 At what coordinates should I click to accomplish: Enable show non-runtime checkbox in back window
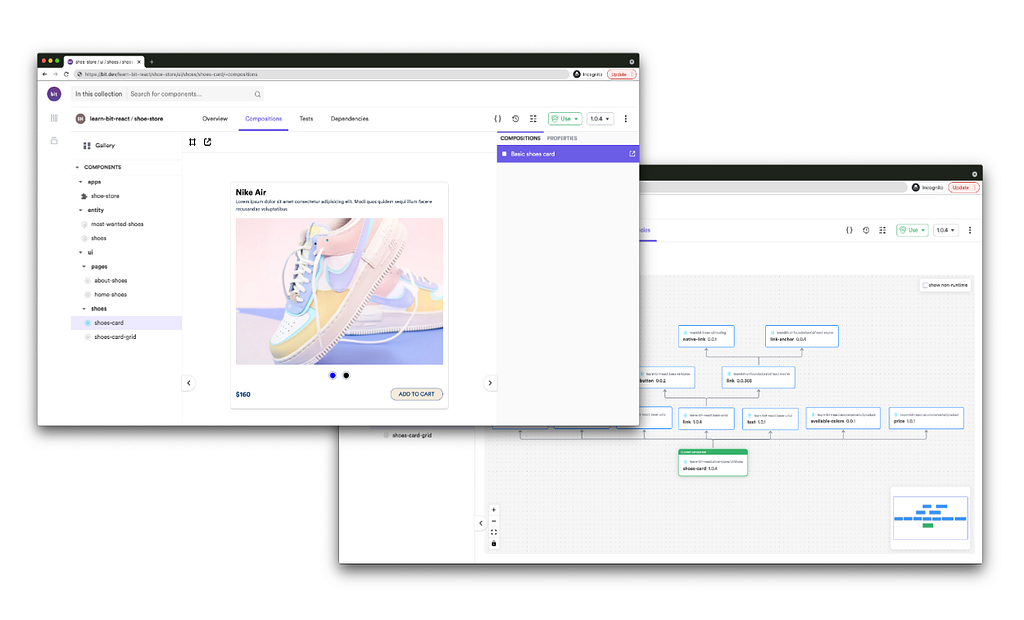[x=925, y=286]
